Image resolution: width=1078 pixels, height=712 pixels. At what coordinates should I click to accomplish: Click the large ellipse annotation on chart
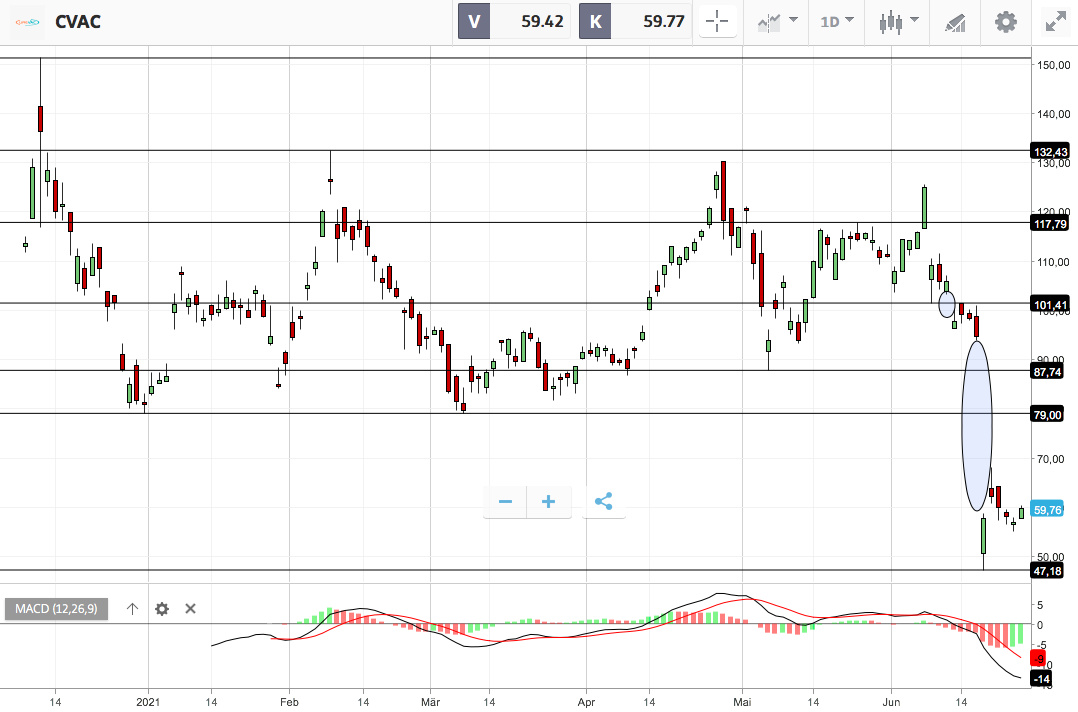(x=976, y=425)
